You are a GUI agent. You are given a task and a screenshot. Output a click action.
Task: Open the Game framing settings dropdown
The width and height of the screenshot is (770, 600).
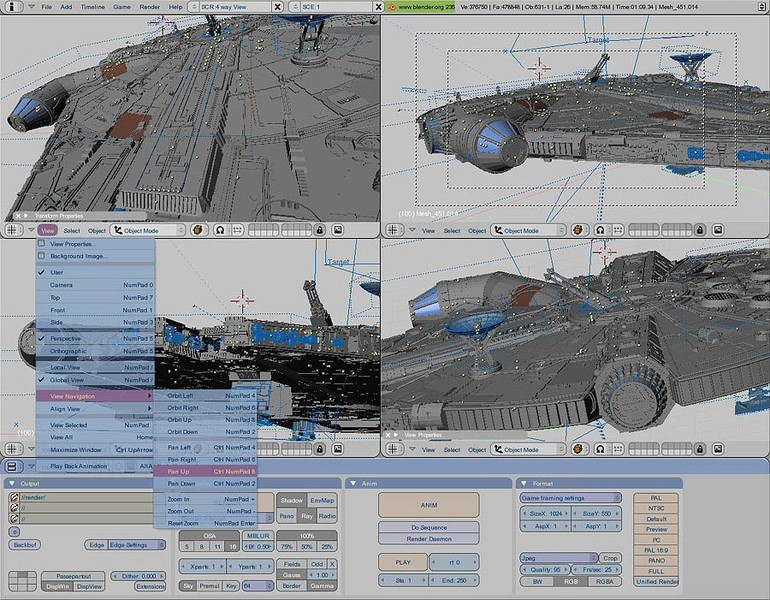(x=571, y=498)
